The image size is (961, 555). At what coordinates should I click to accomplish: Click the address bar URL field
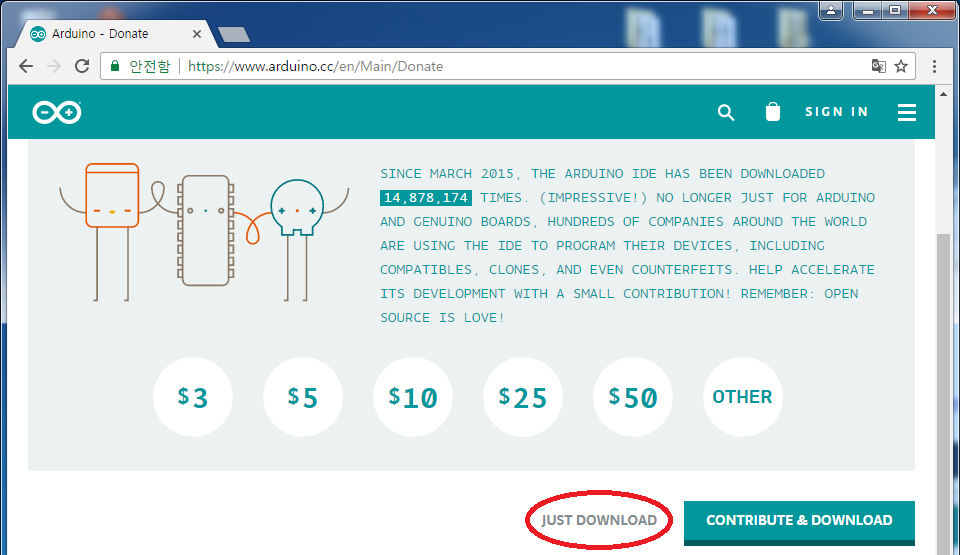(x=507, y=66)
